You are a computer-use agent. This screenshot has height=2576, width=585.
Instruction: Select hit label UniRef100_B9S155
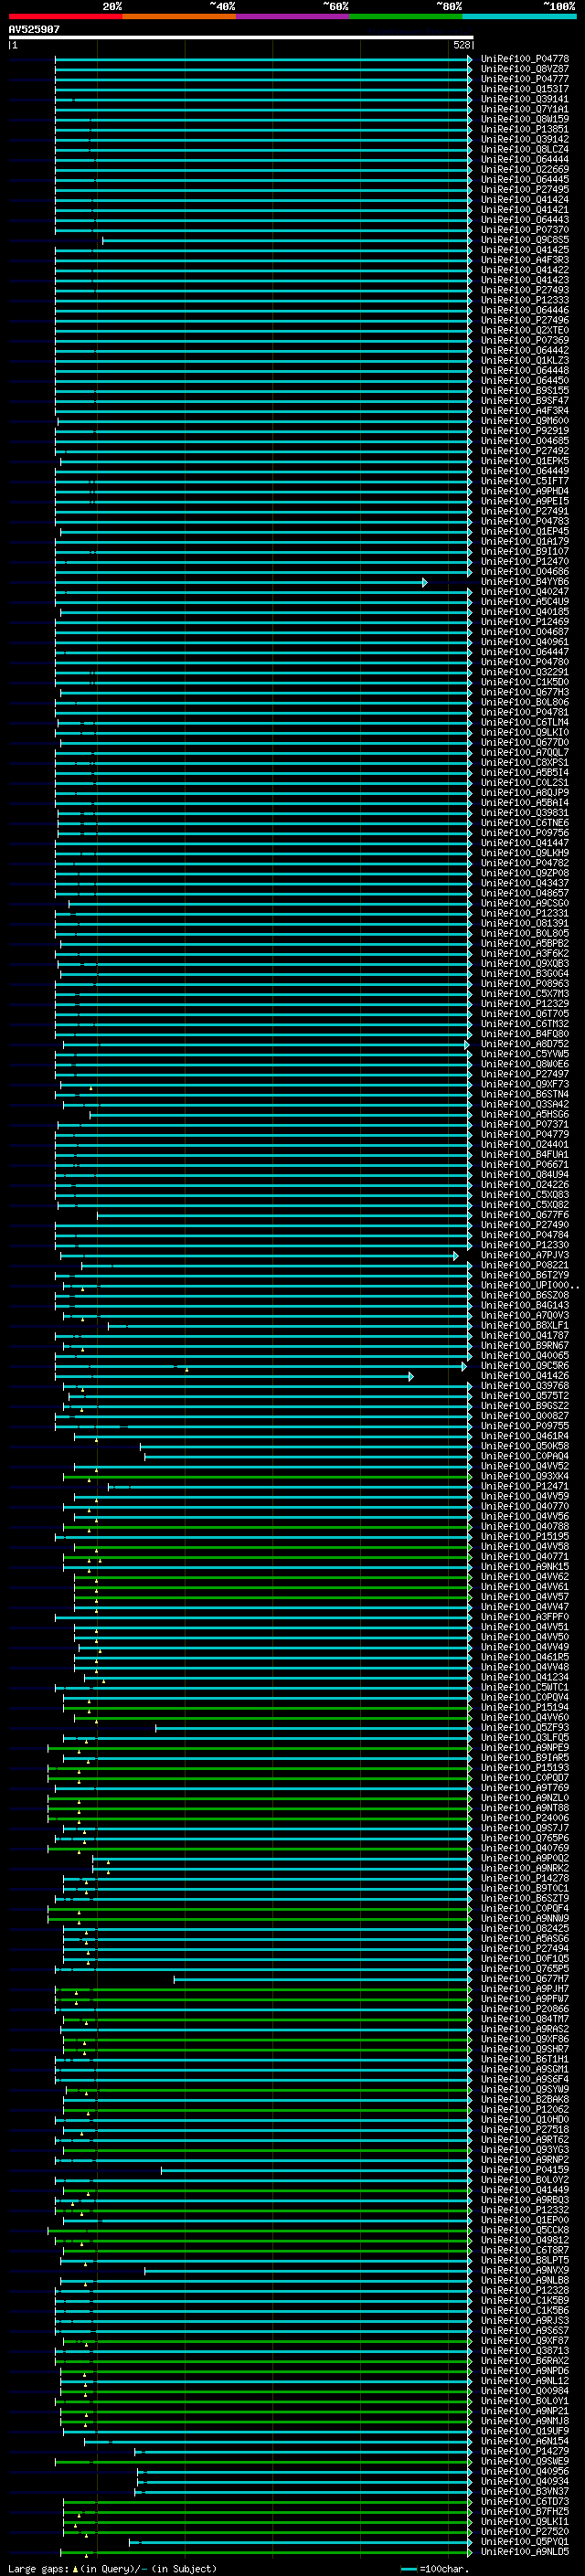[524, 390]
